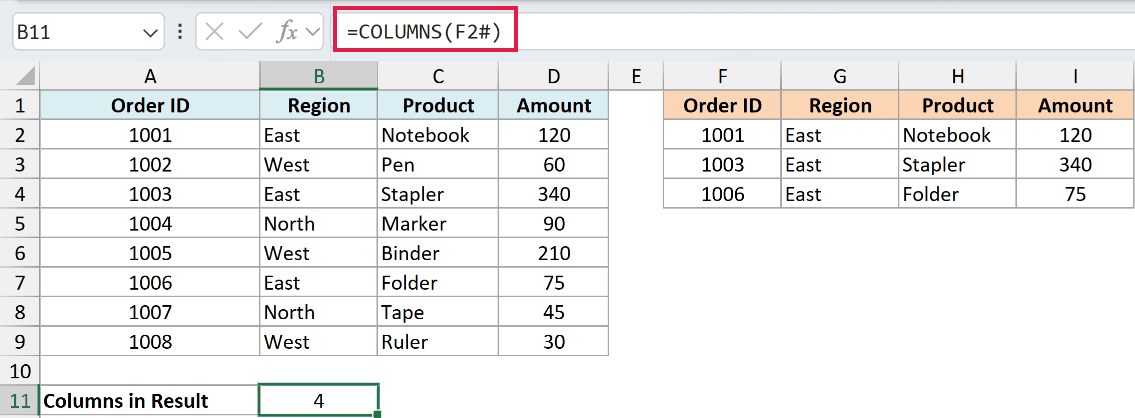Screen dimensions: 1135x418
Task: Select the amount cell showing 210
Action: pos(554,254)
